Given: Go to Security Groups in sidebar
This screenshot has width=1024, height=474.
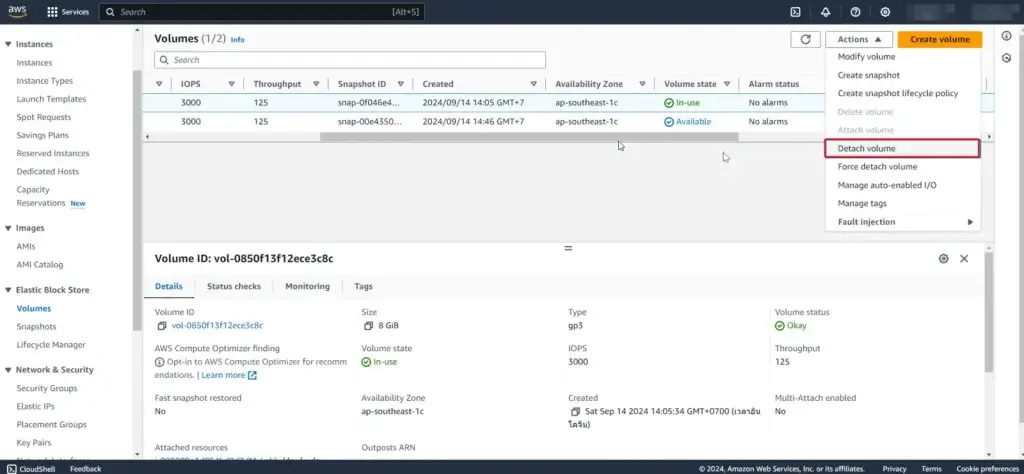Looking at the screenshot, I should click(x=47, y=388).
